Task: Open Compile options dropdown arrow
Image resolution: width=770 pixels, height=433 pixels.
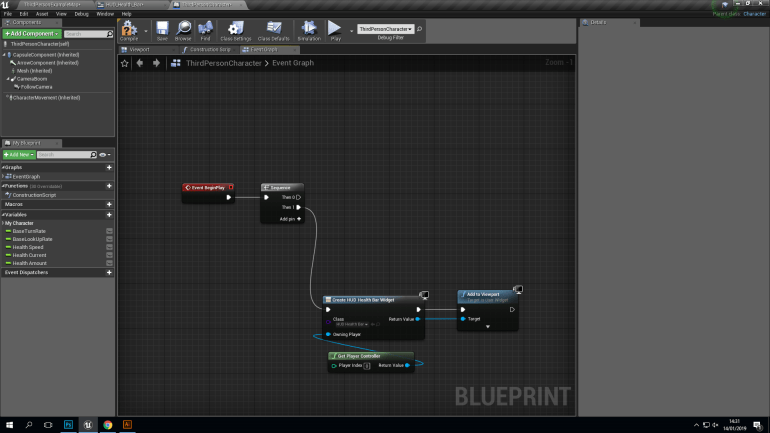Action: (x=146, y=30)
